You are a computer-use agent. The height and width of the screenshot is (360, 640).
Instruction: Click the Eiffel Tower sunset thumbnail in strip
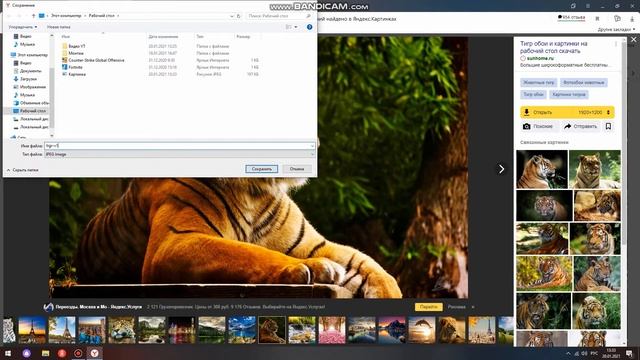(32, 329)
